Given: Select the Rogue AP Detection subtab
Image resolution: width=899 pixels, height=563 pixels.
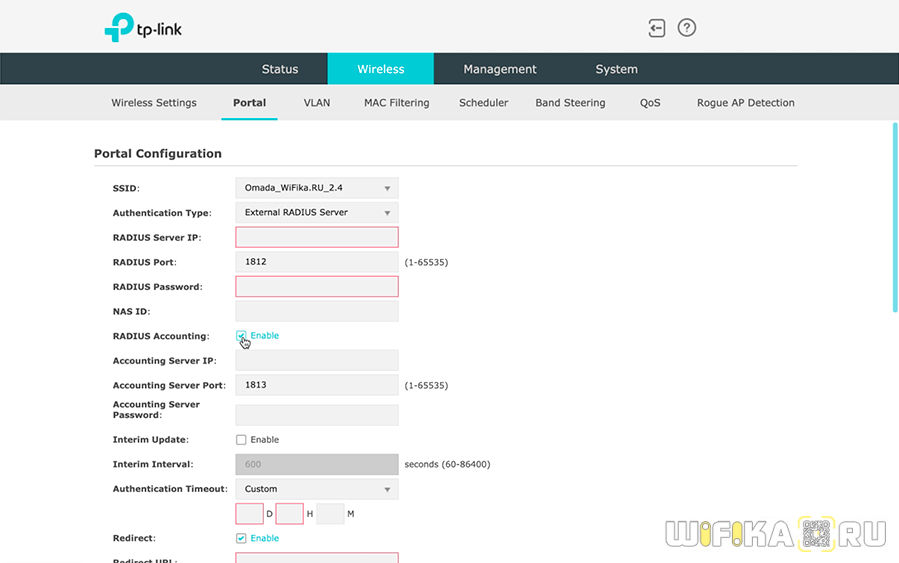Looking at the screenshot, I should coord(745,103).
